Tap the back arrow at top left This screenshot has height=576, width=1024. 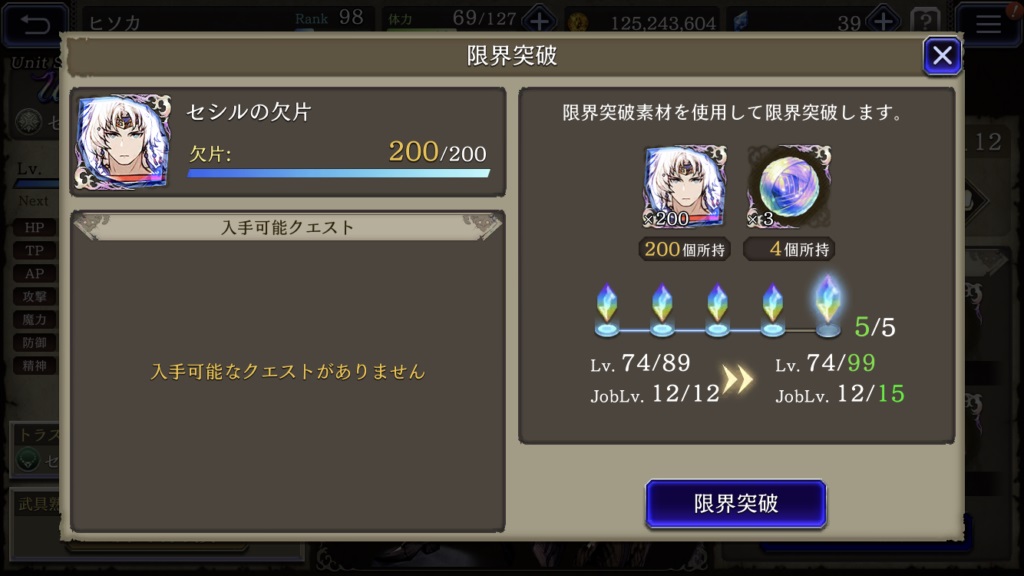tap(35, 24)
